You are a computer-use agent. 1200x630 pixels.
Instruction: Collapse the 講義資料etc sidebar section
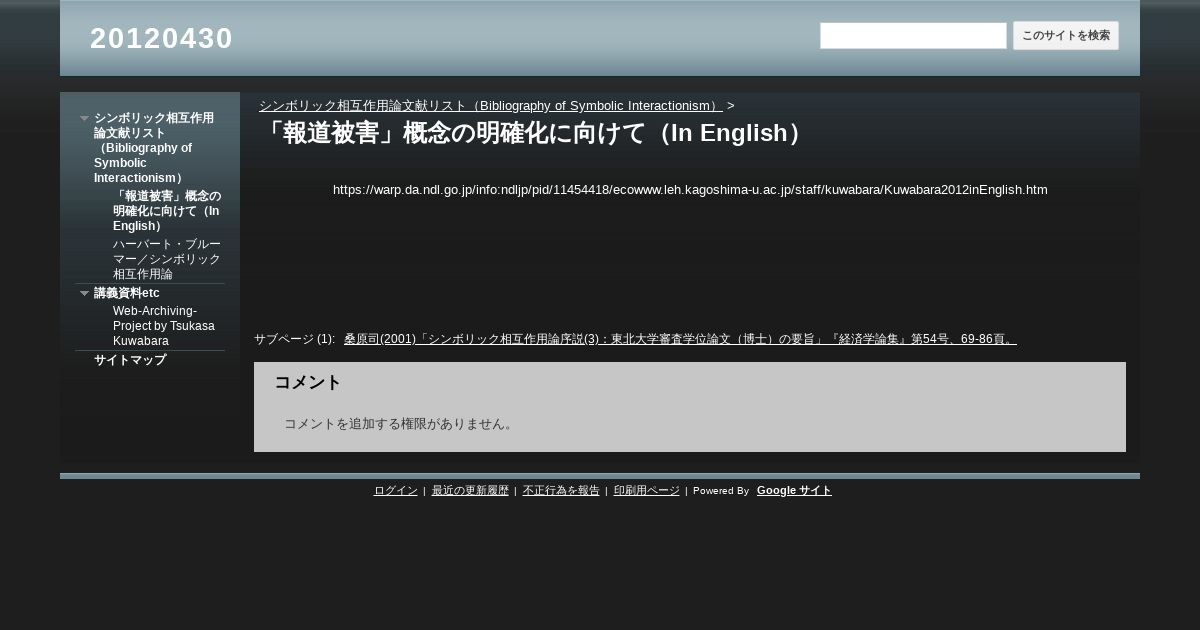coord(85,293)
